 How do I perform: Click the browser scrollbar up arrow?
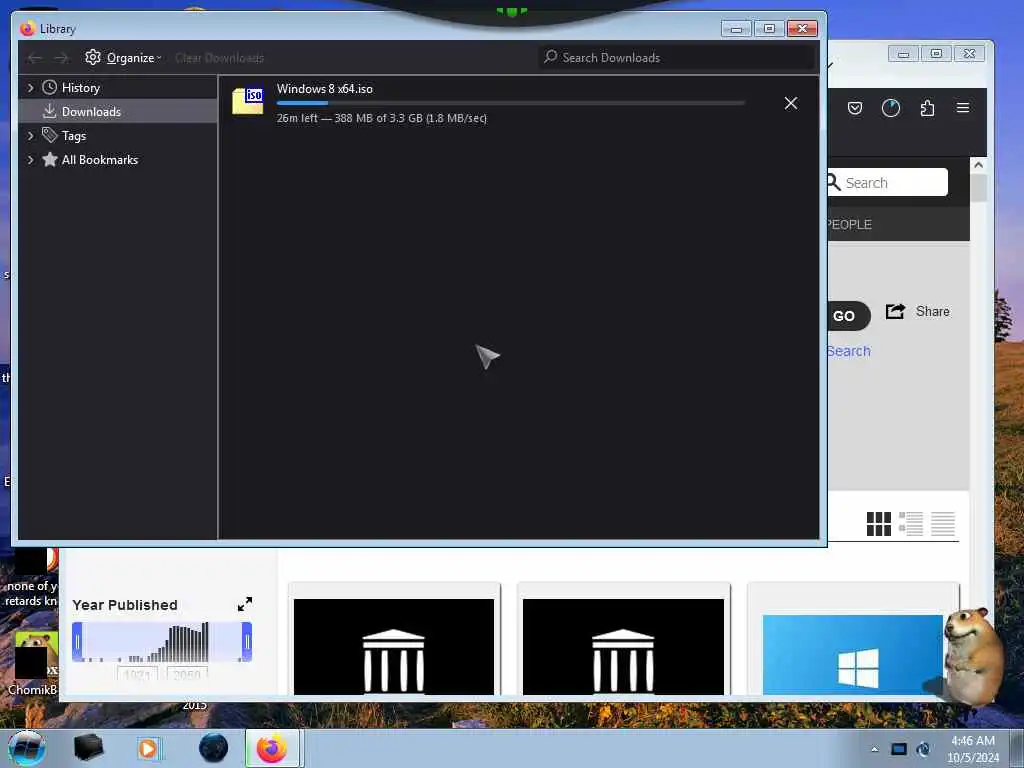click(x=978, y=165)
